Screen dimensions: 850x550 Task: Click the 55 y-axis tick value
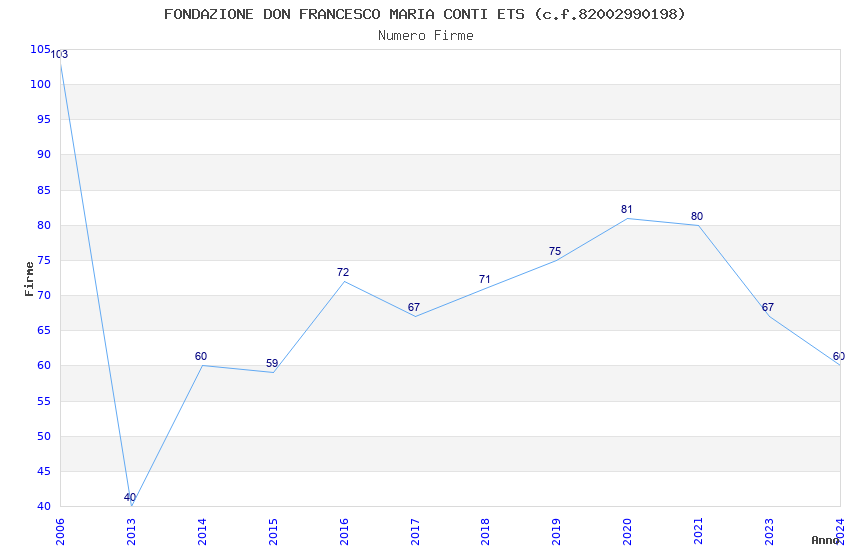(44, 401)
